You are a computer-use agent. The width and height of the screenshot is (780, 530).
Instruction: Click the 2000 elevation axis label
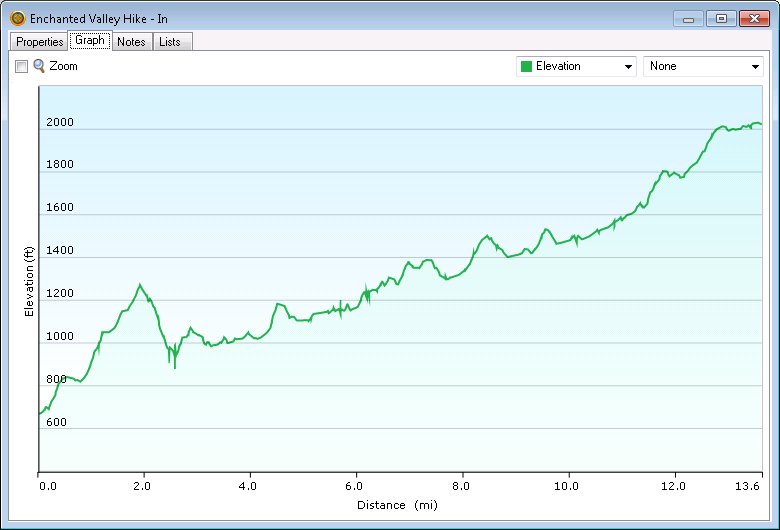point(60,122)
